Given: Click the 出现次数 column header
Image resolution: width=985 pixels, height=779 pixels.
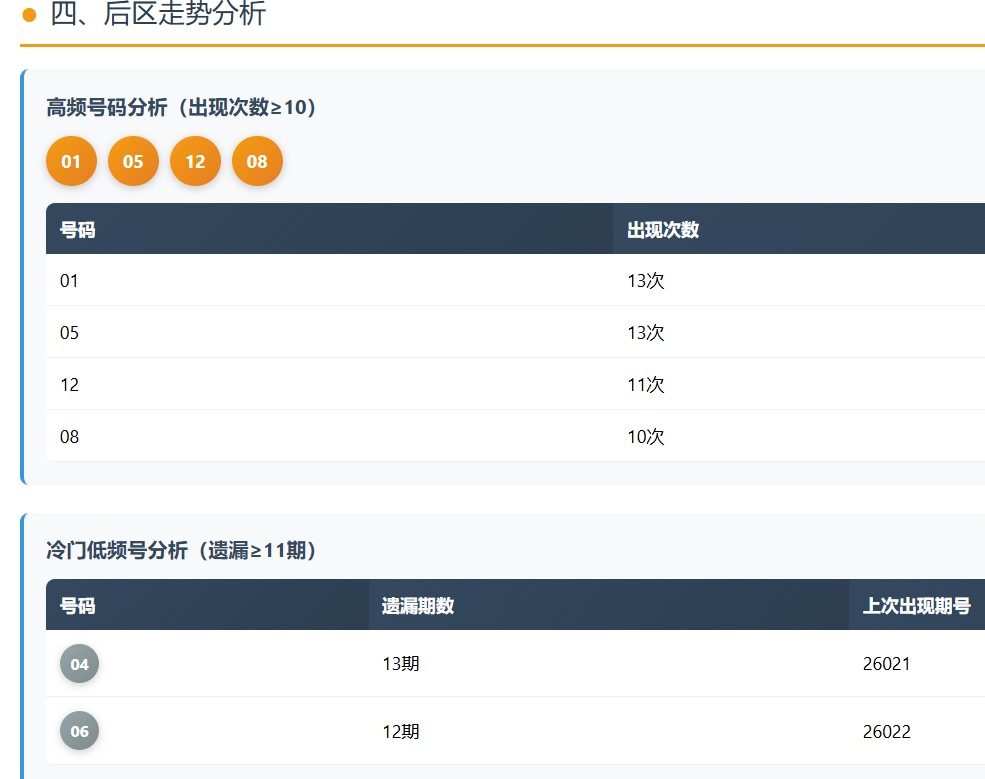Looking at the screenshot, I should (663, 229).
